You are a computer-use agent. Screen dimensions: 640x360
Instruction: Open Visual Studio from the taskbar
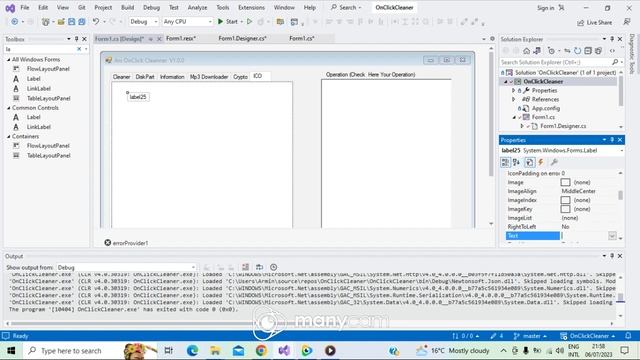click(x=284, y=350)
